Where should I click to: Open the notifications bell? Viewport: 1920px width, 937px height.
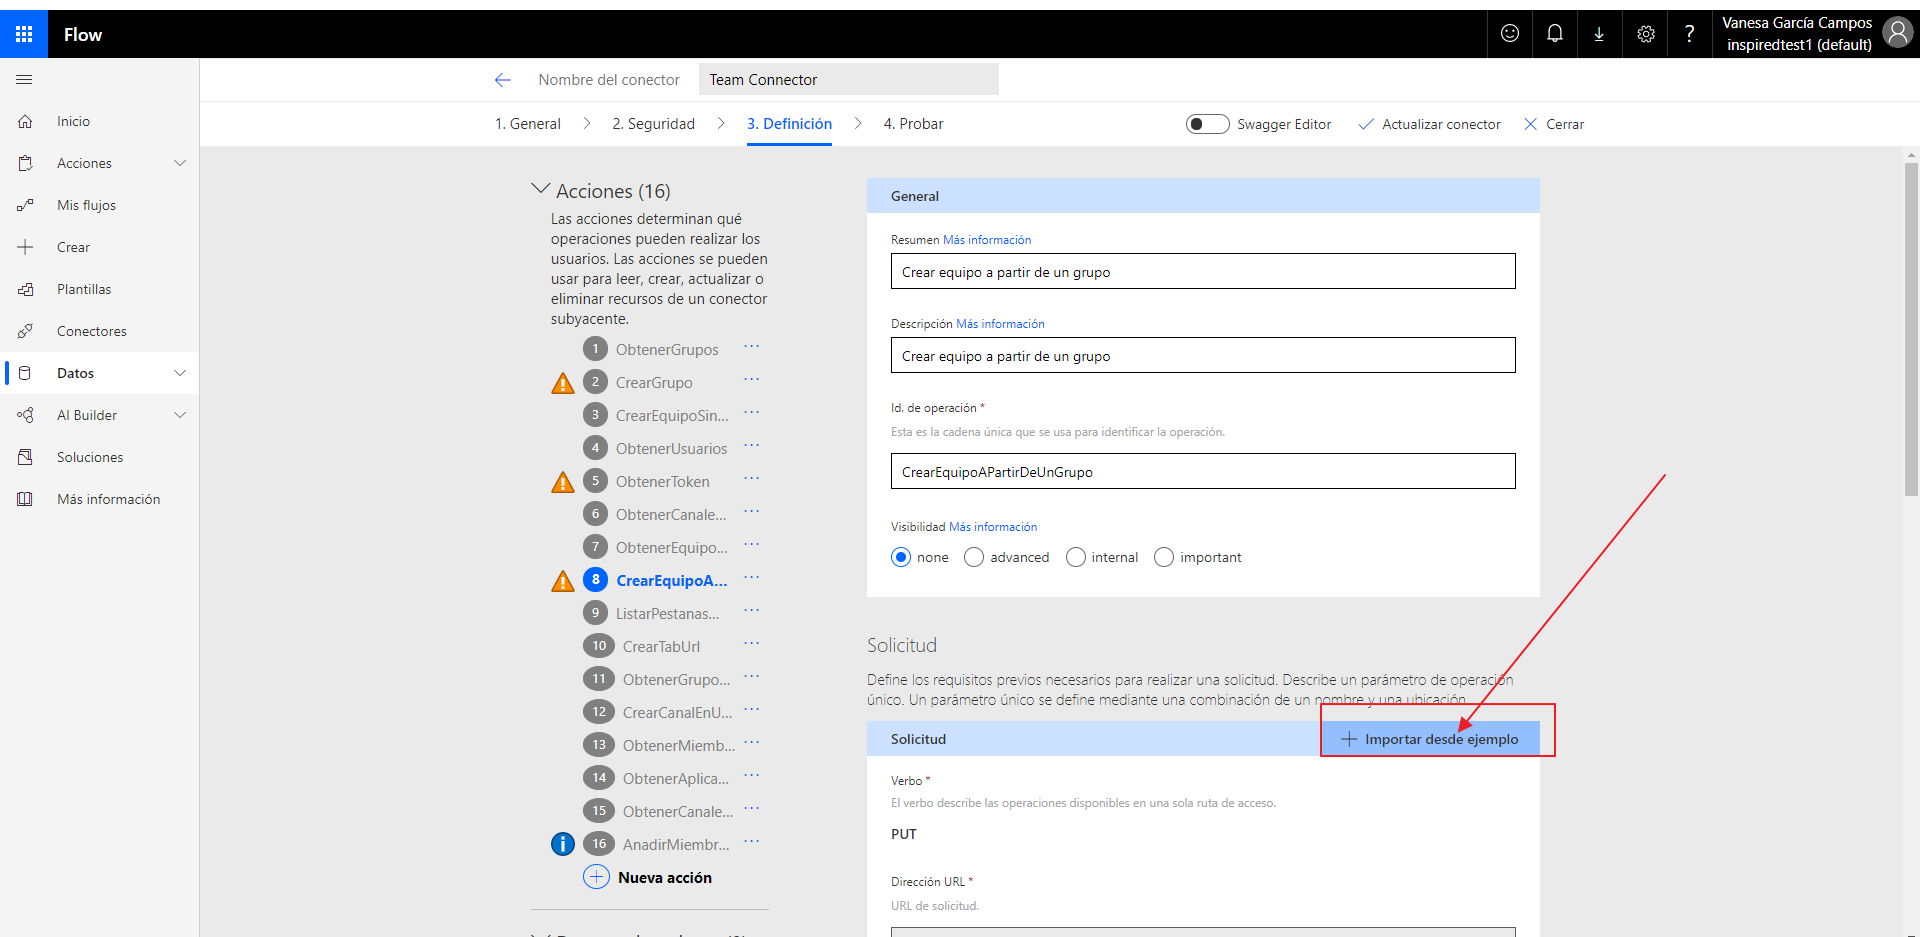1555,34
